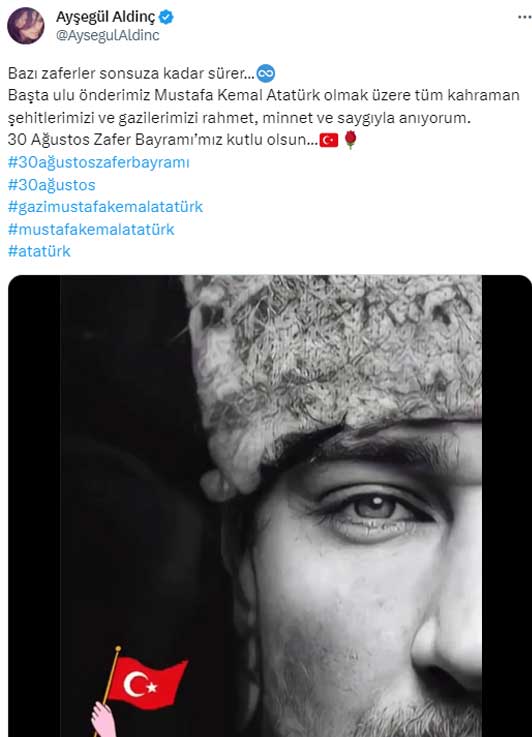The width and height of the screenshot is (532, 737).
Task: Click the tweet text about Zafer Bayramı
Action: (163, 140)
